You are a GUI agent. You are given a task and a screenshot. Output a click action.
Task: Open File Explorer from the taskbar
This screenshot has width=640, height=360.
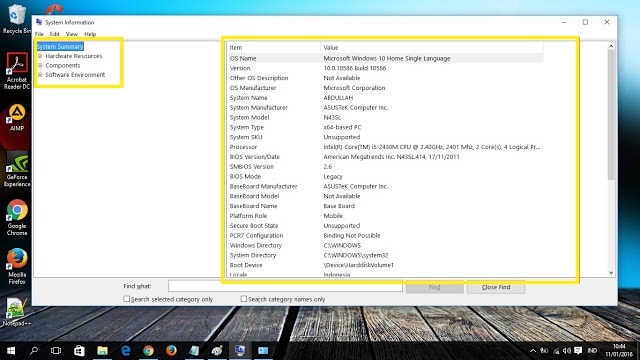[x=102, y=350]
